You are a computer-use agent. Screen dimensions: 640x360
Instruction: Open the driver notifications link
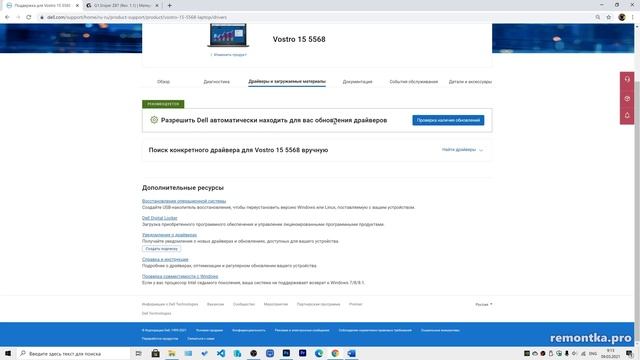pos(169,235)
